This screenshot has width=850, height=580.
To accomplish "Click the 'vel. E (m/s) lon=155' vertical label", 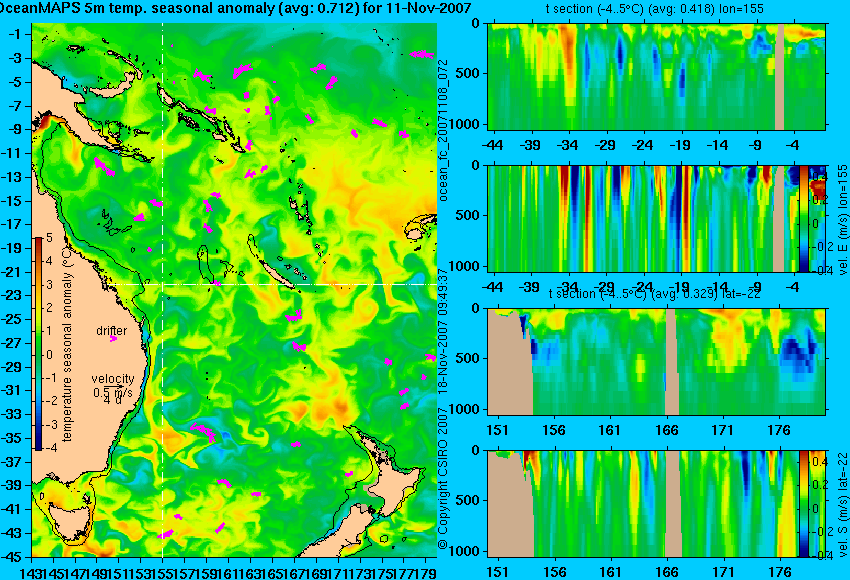I will [x=842, y=220].
